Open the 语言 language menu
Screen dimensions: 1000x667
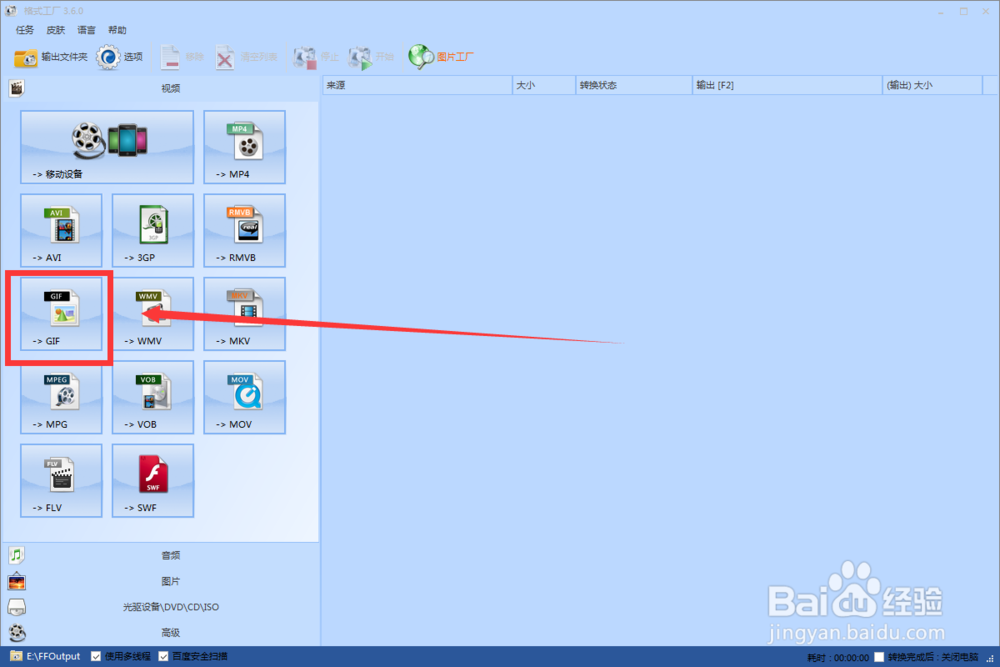(86, 30)
